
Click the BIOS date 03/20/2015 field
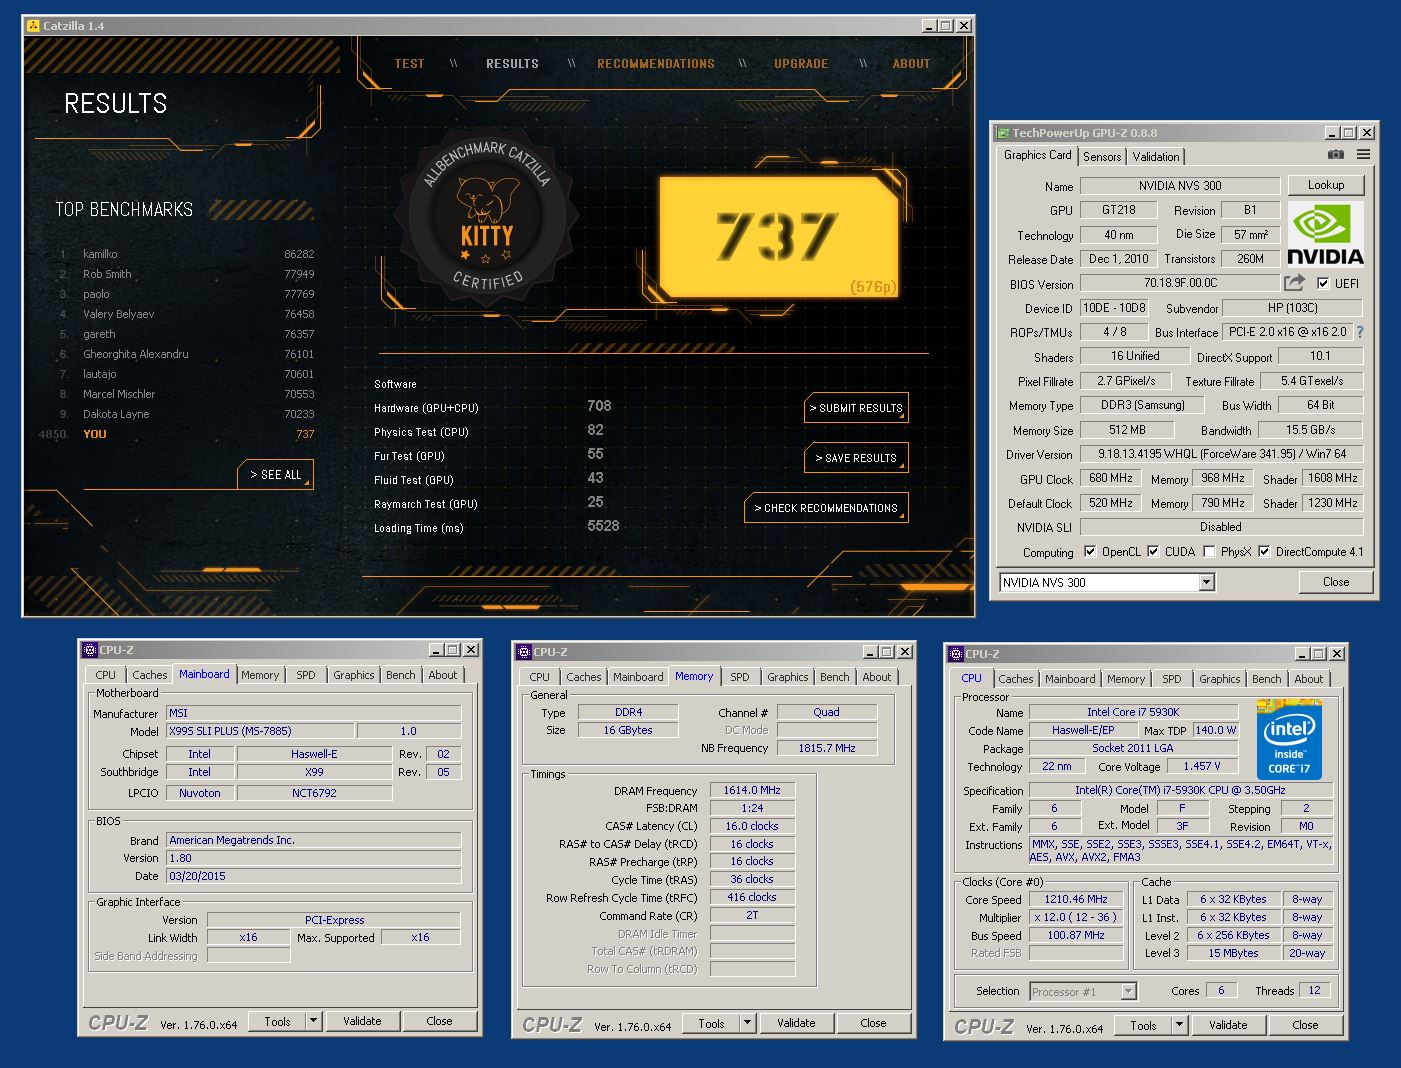point(314,876)
